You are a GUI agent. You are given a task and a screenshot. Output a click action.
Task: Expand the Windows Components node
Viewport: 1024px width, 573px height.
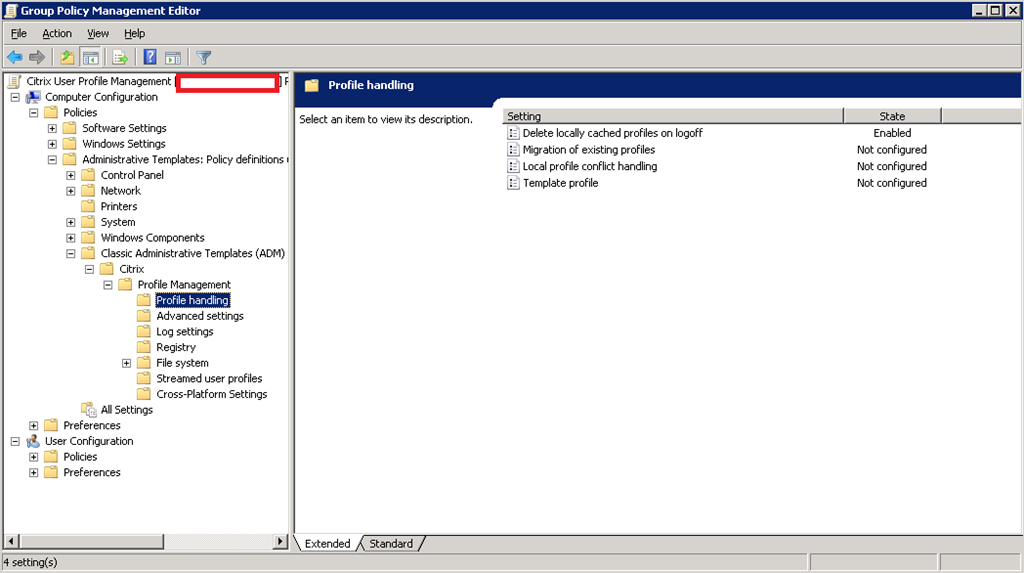click(x=71, y=238)
